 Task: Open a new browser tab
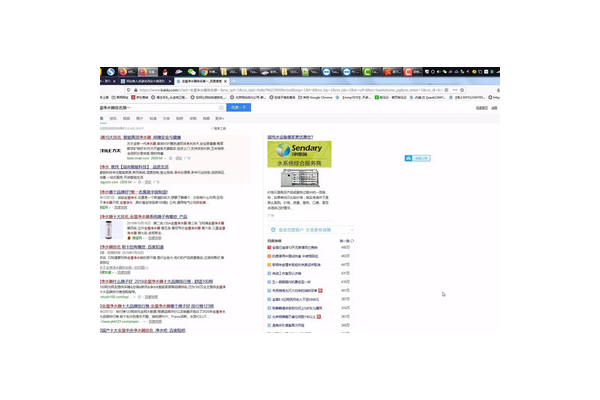233,81
